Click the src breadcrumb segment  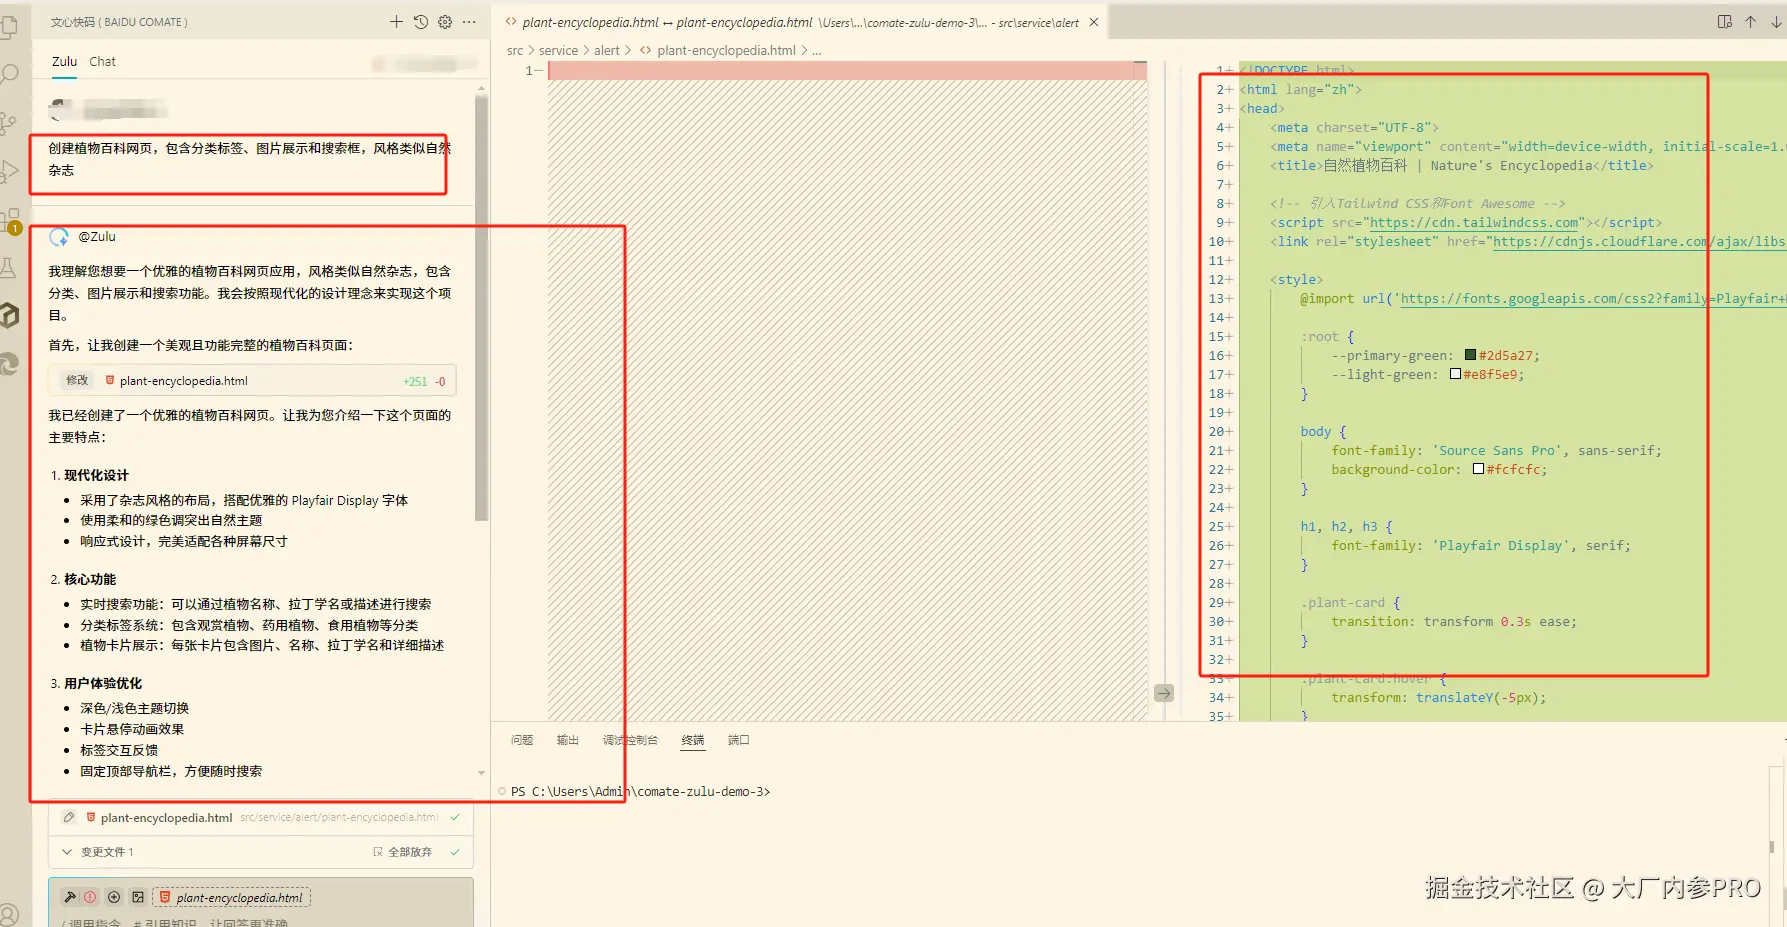tap(515, 50)
